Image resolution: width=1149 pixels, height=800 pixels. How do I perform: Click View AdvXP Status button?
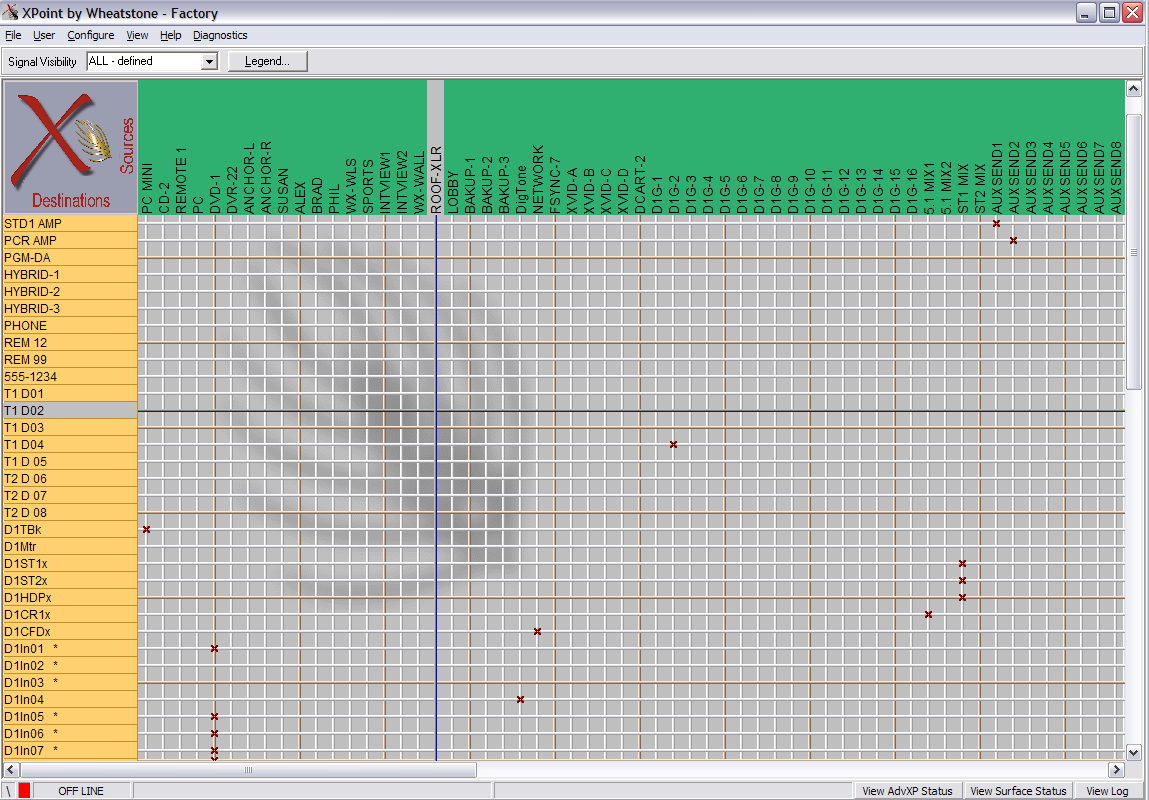907,791
